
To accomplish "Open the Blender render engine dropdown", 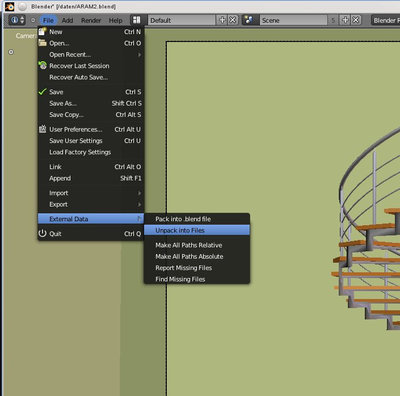I will click(x=386, y=20).
